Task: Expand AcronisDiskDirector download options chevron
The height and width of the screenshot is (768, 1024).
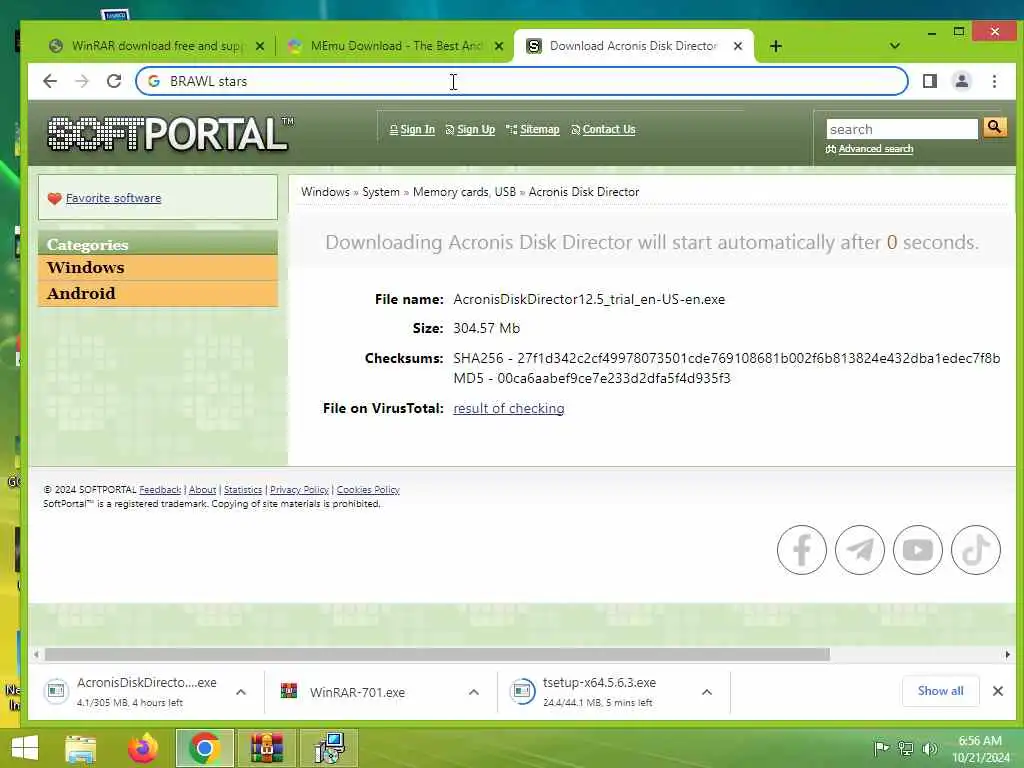Action: coord(241,692)
